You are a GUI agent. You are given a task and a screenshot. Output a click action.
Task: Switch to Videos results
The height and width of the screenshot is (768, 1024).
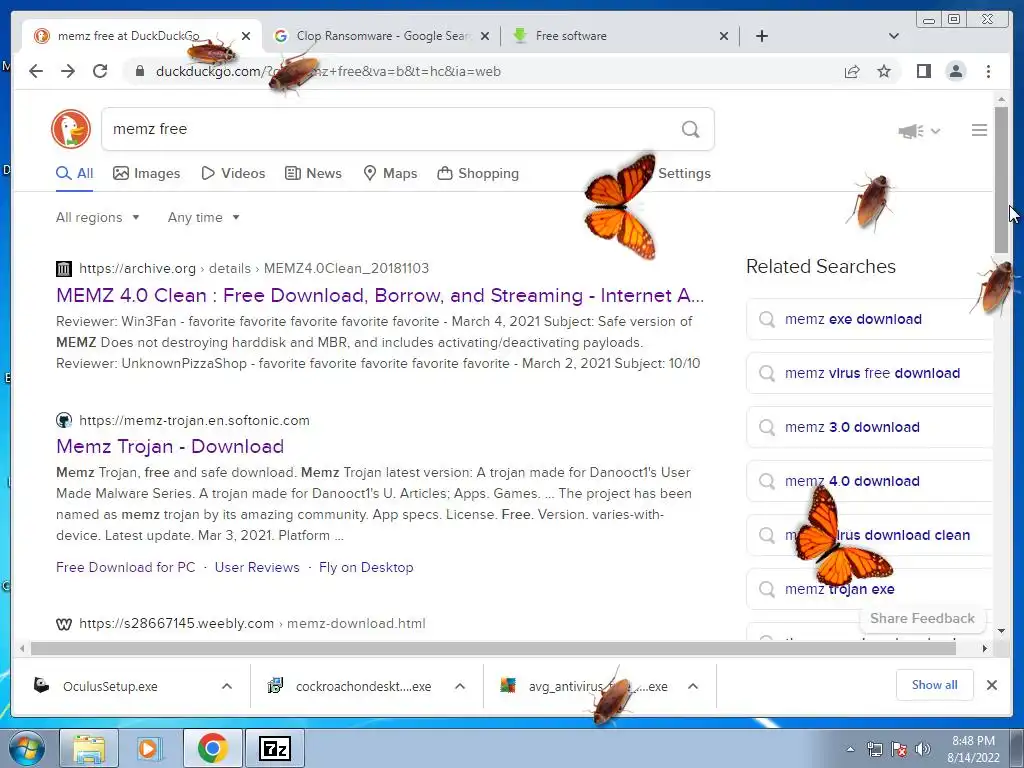233,174
